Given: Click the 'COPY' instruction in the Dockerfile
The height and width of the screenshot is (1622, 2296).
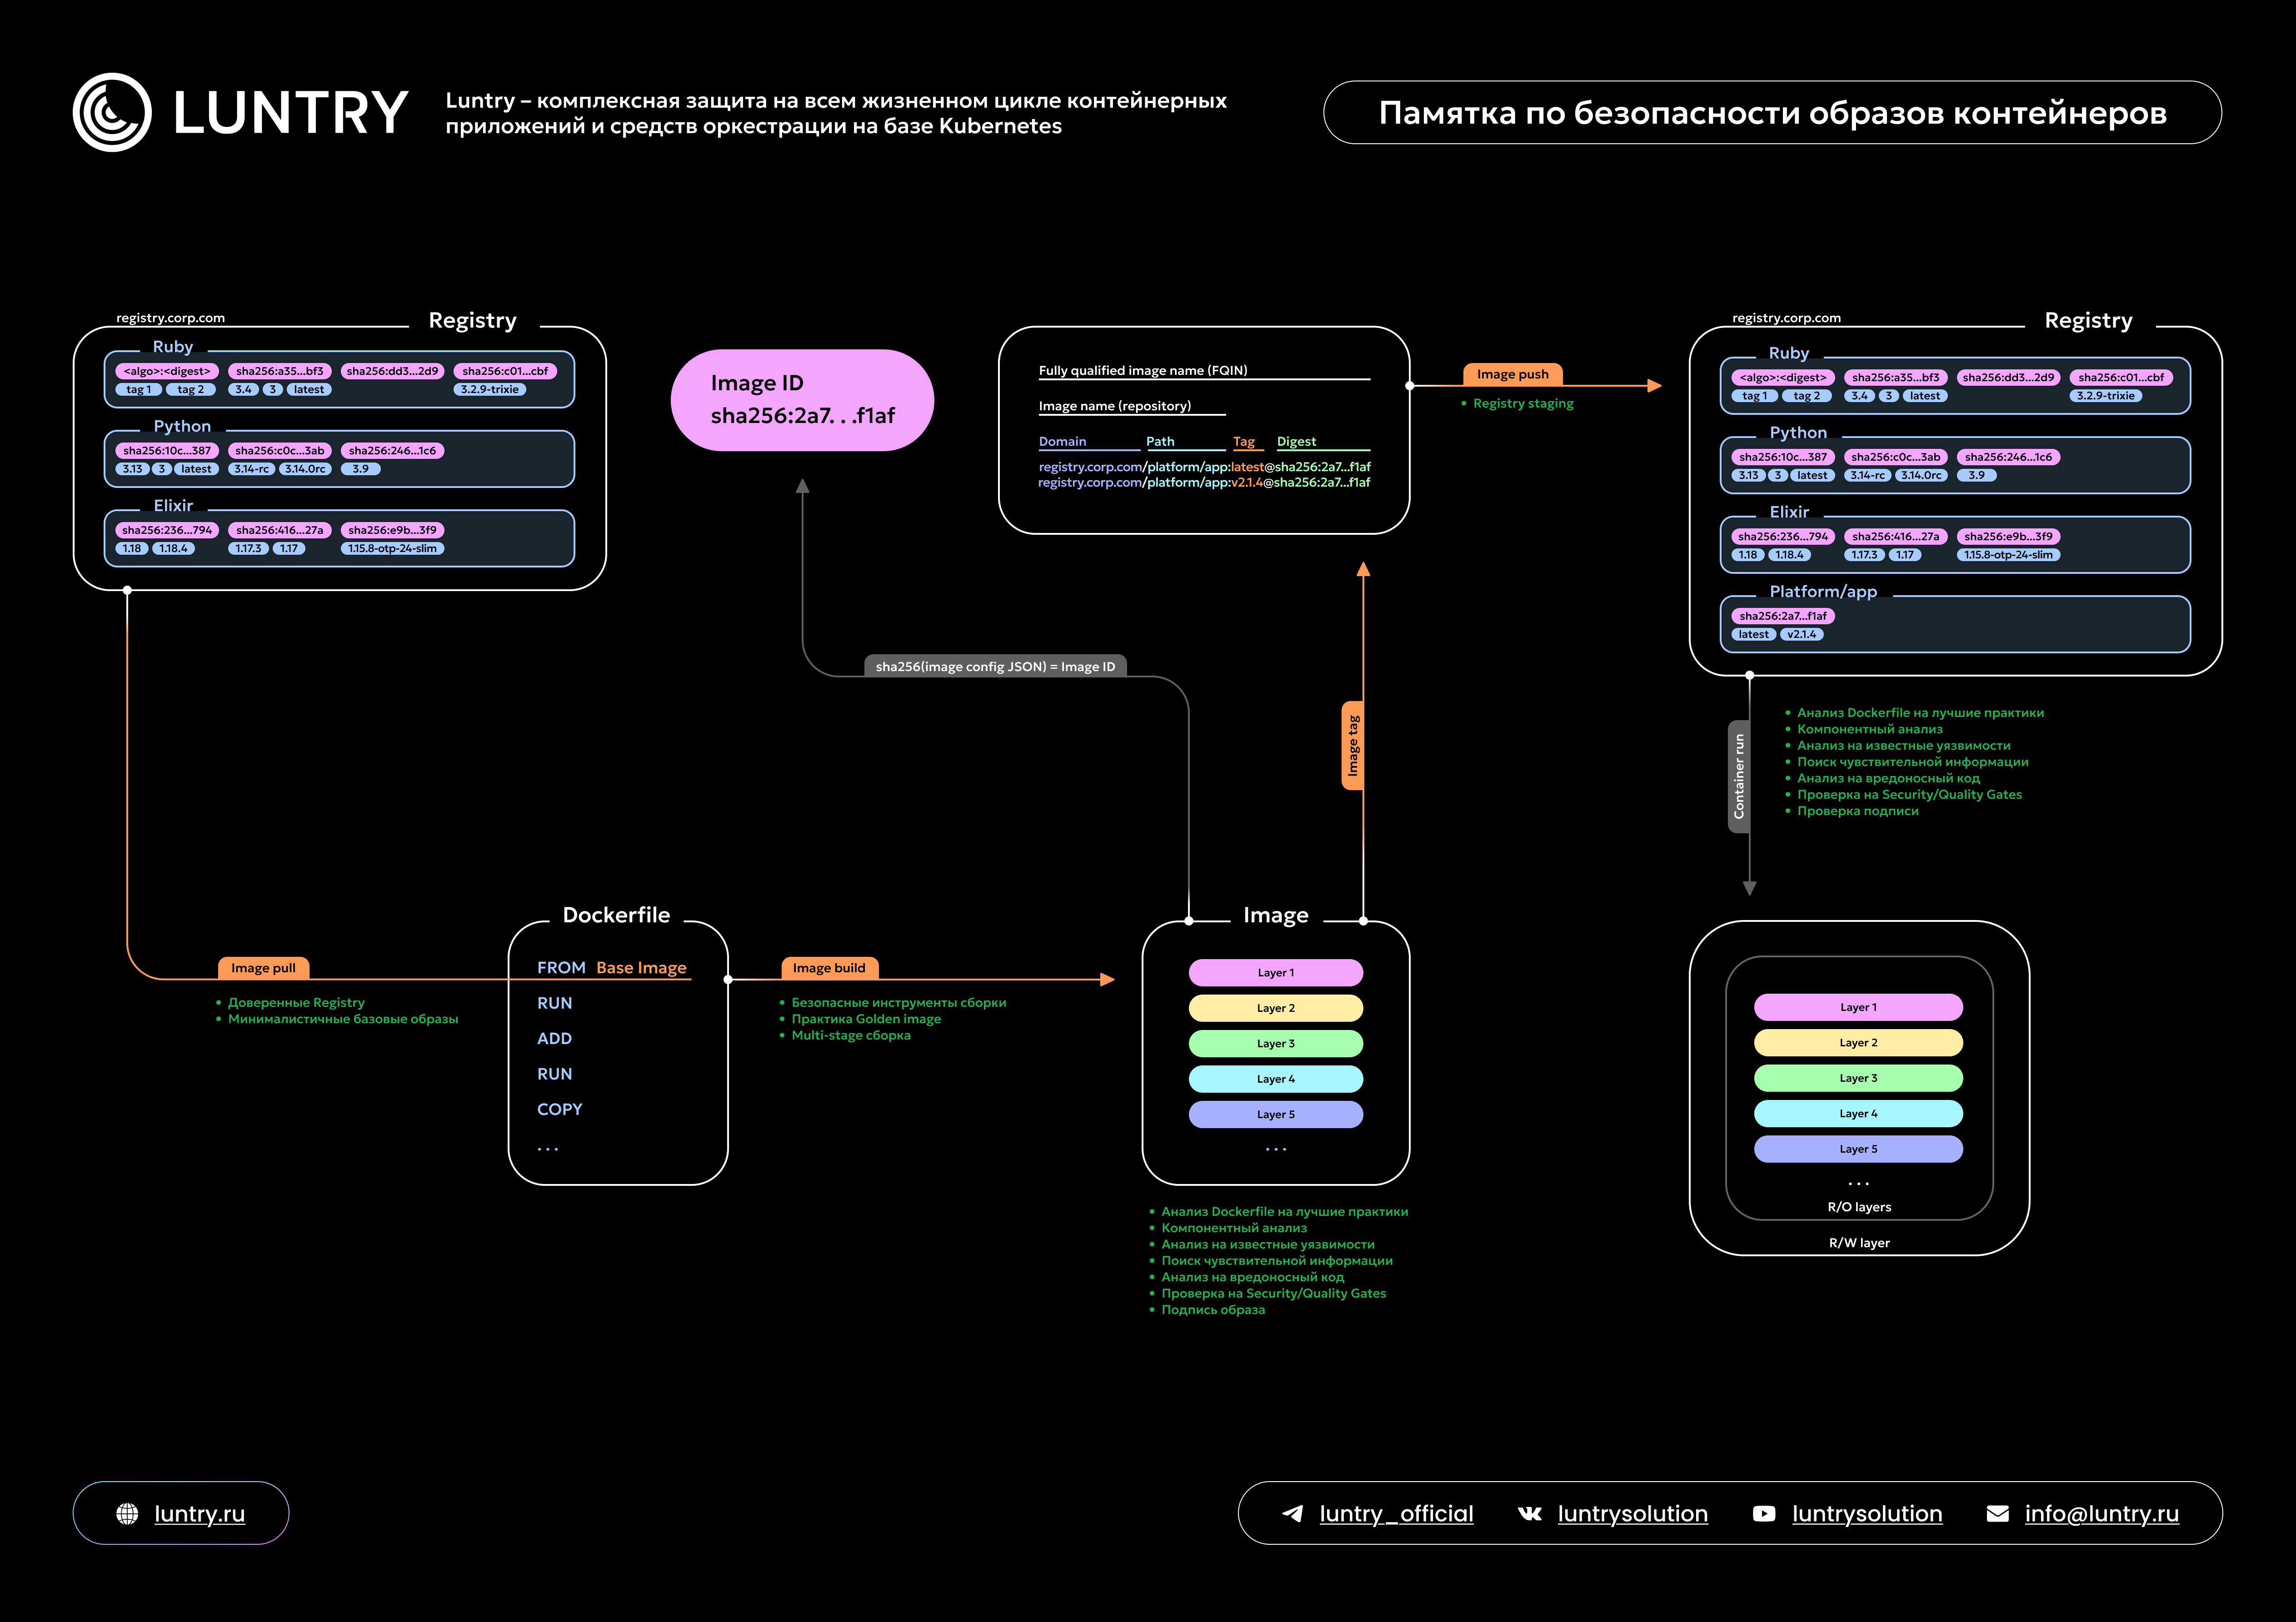Looking at the screenshot, I should tap(559, 1109).
